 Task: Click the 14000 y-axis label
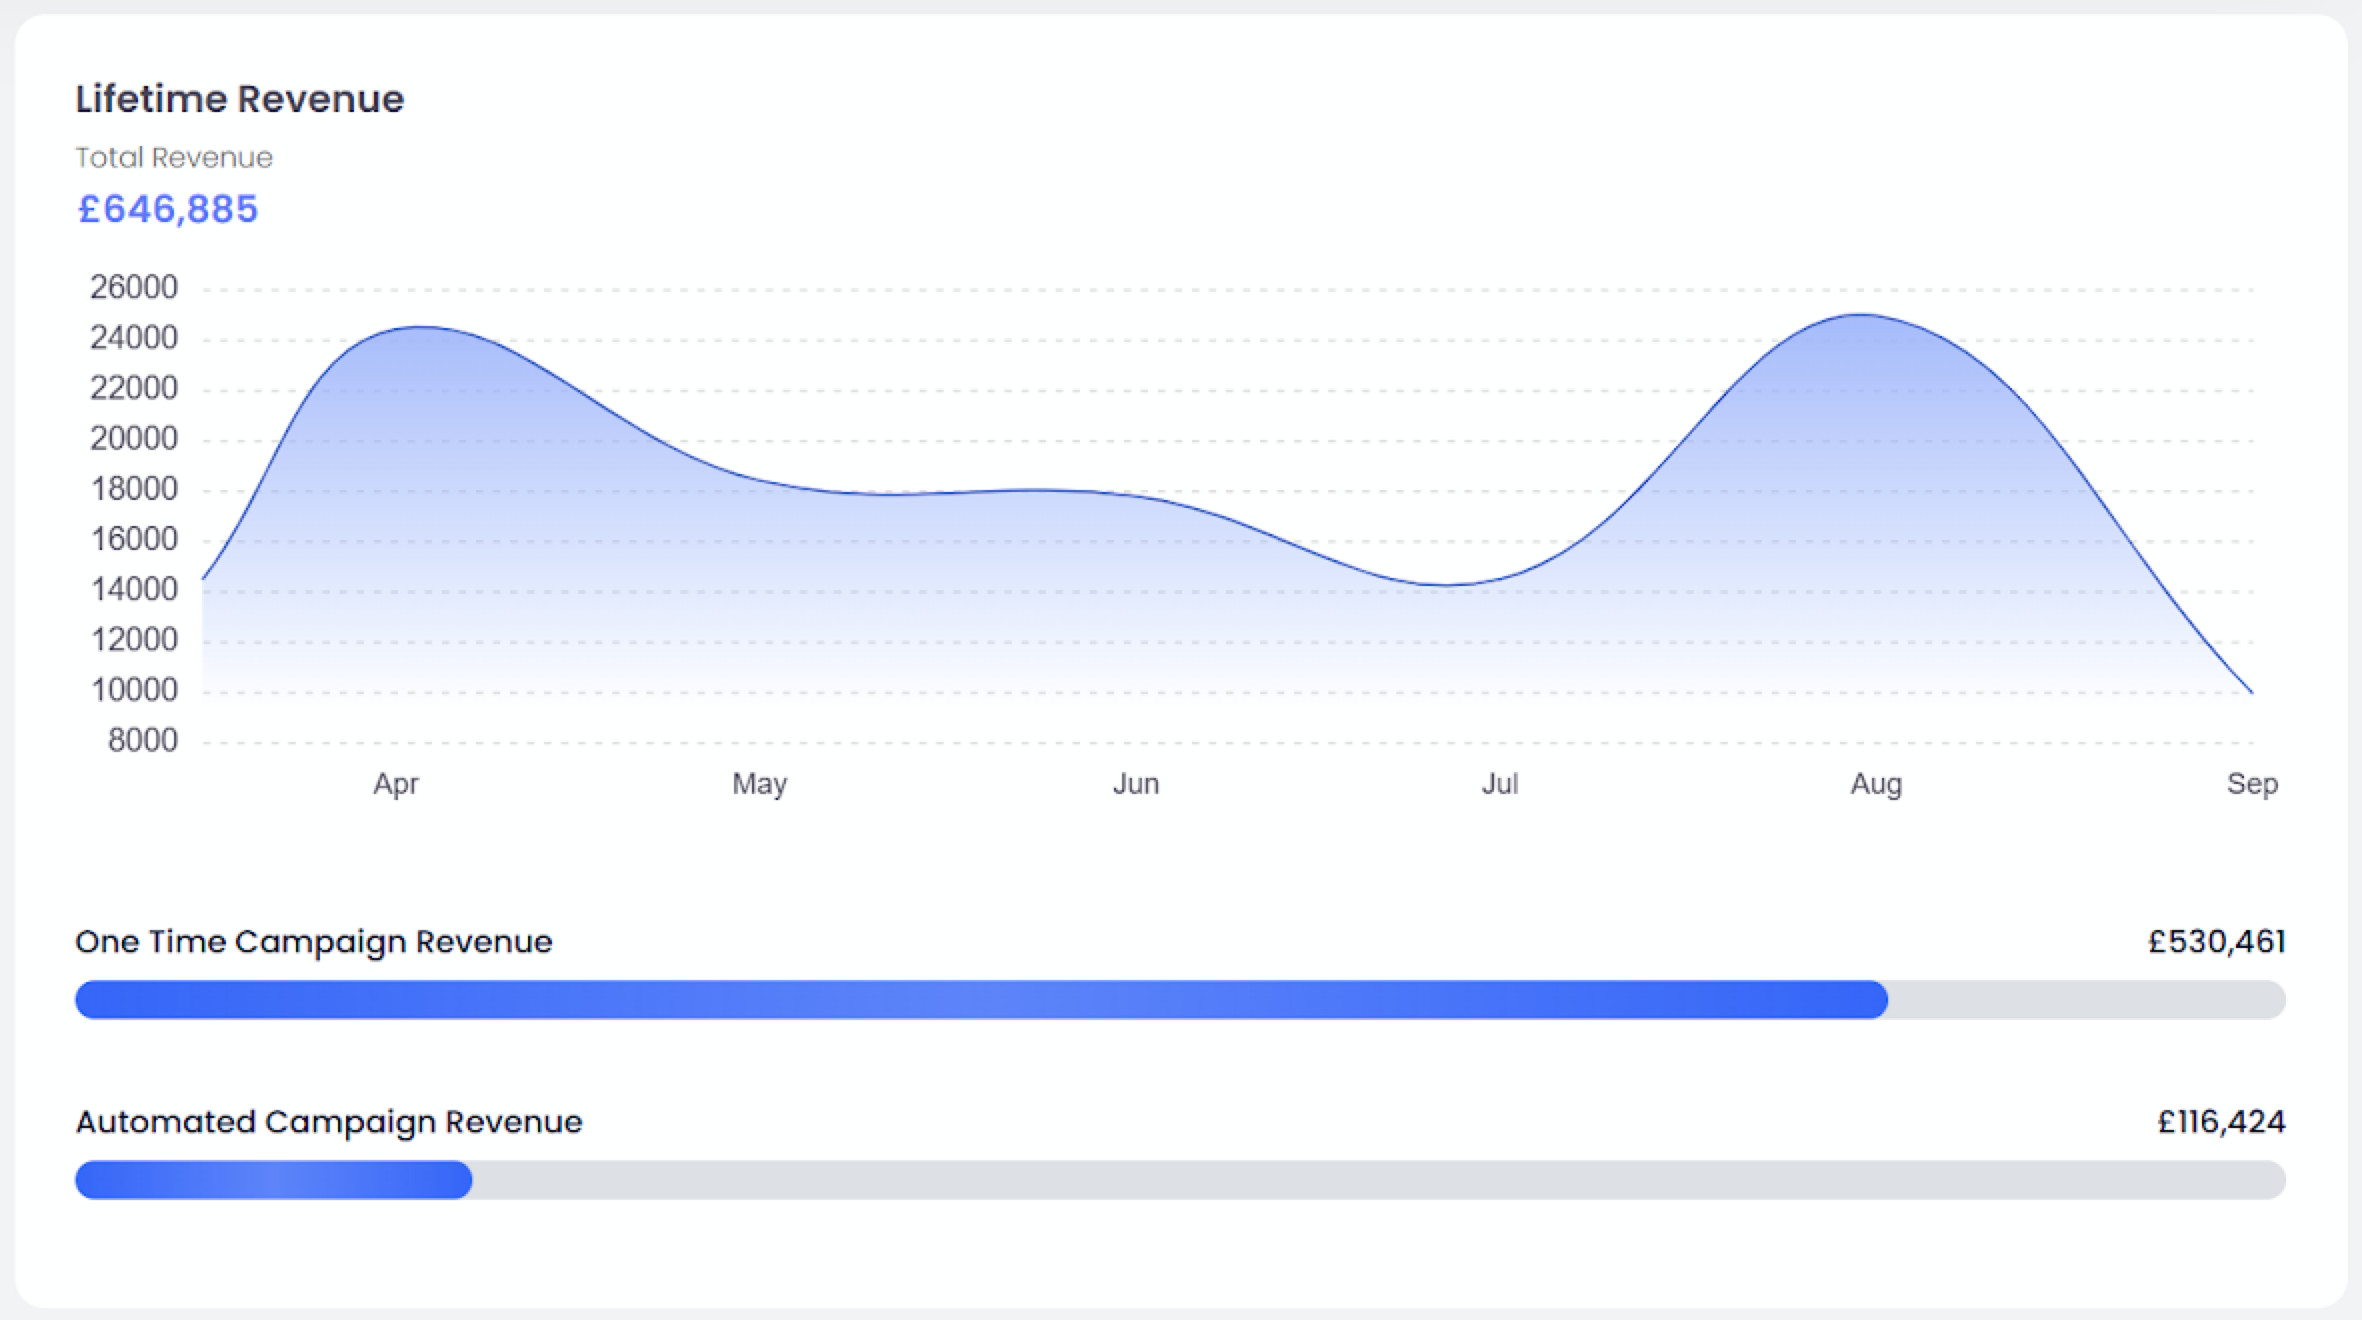[134, 590]
